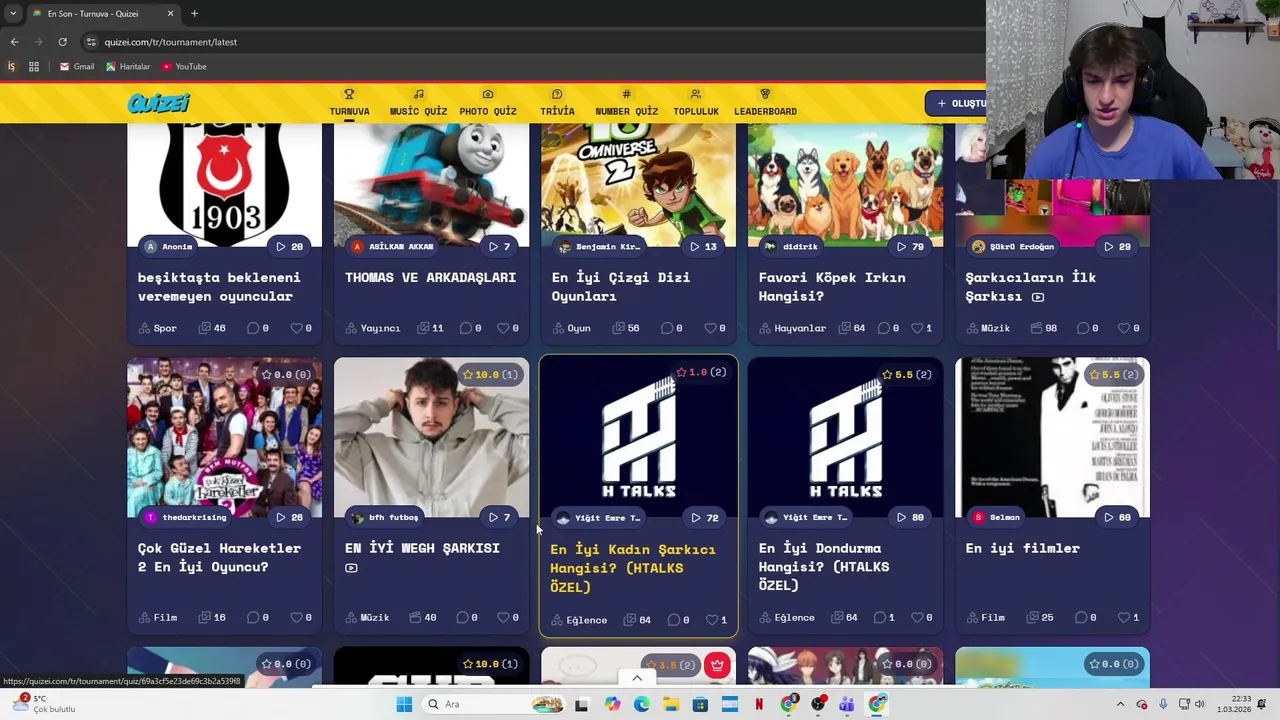Open author Selman profile
This screenshot has width=1280, height=720.
coord(997,517)
